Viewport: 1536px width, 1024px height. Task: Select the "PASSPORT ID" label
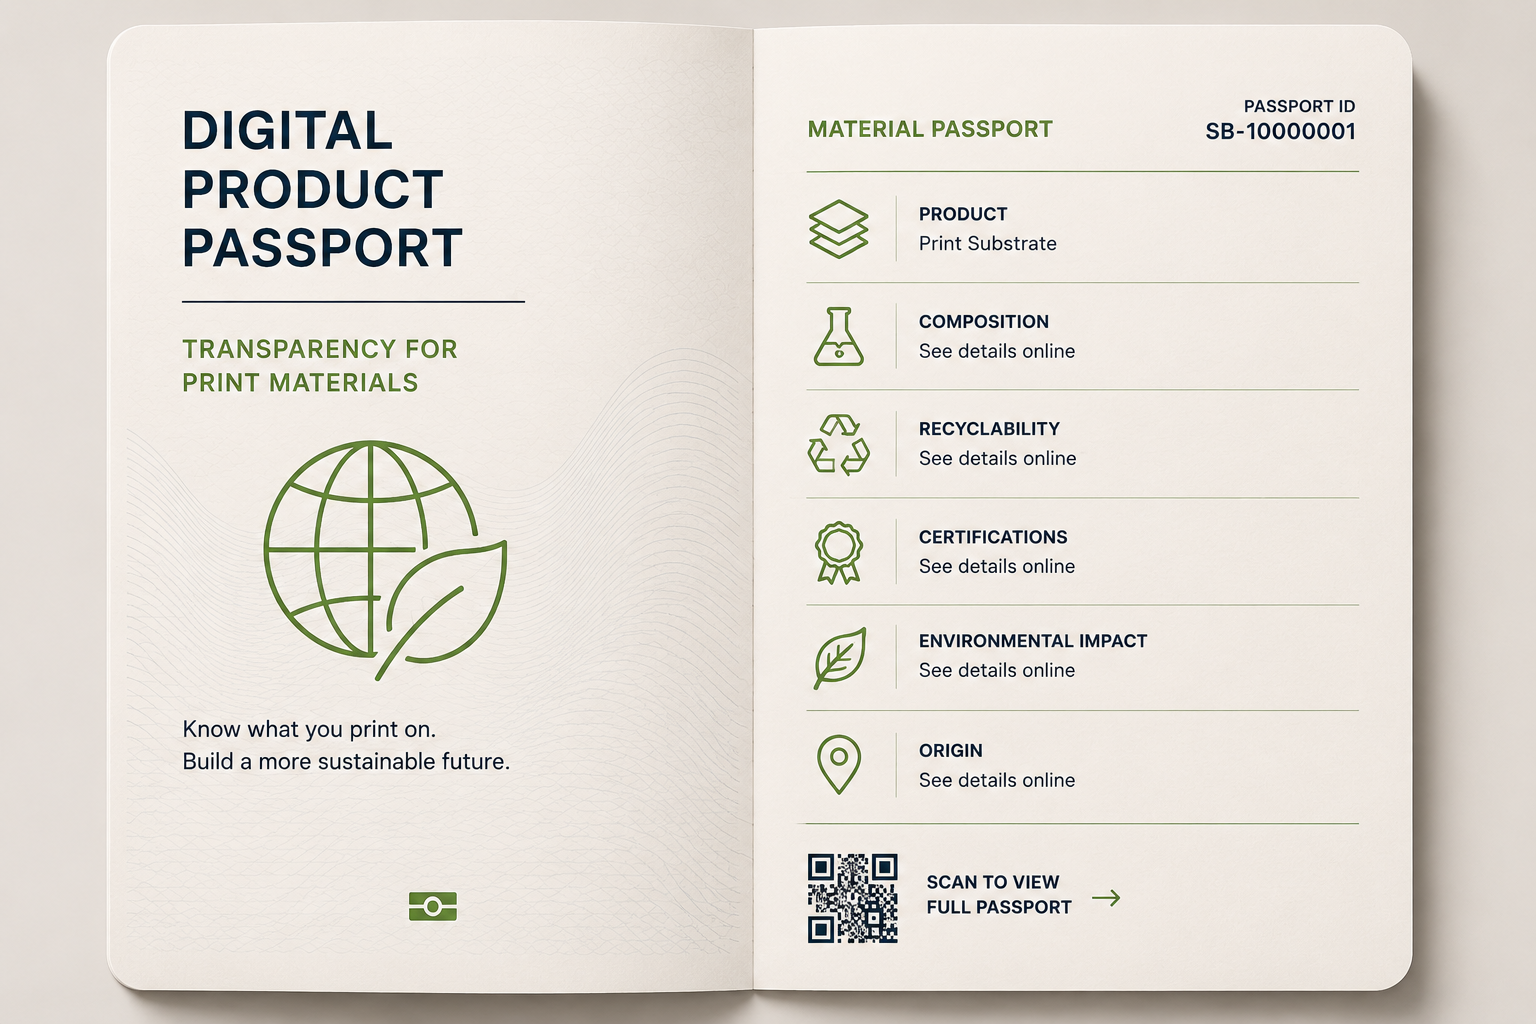(x=1299, y=106)
